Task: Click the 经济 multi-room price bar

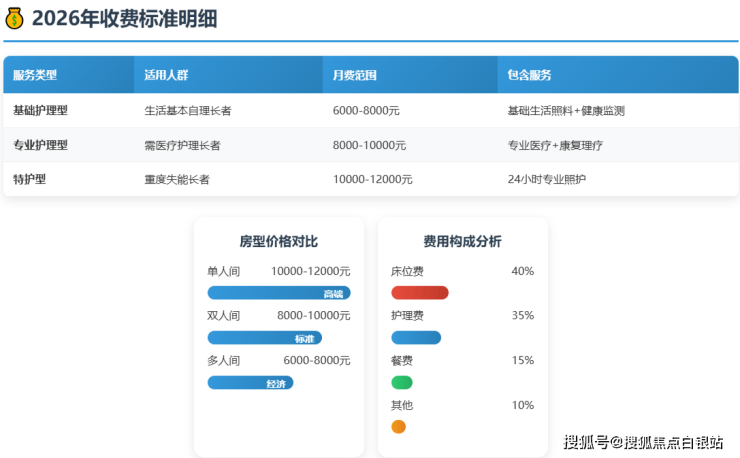Action: click(250, 383)
